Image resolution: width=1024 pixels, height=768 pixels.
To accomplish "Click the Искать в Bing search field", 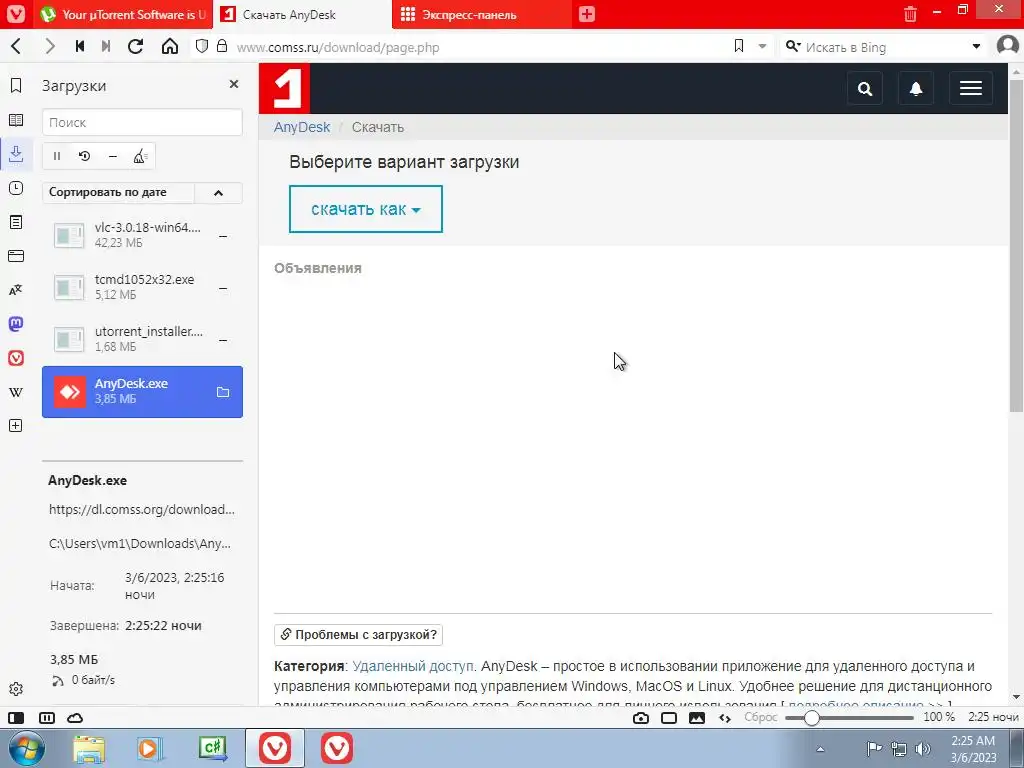I will click(883, 47).
